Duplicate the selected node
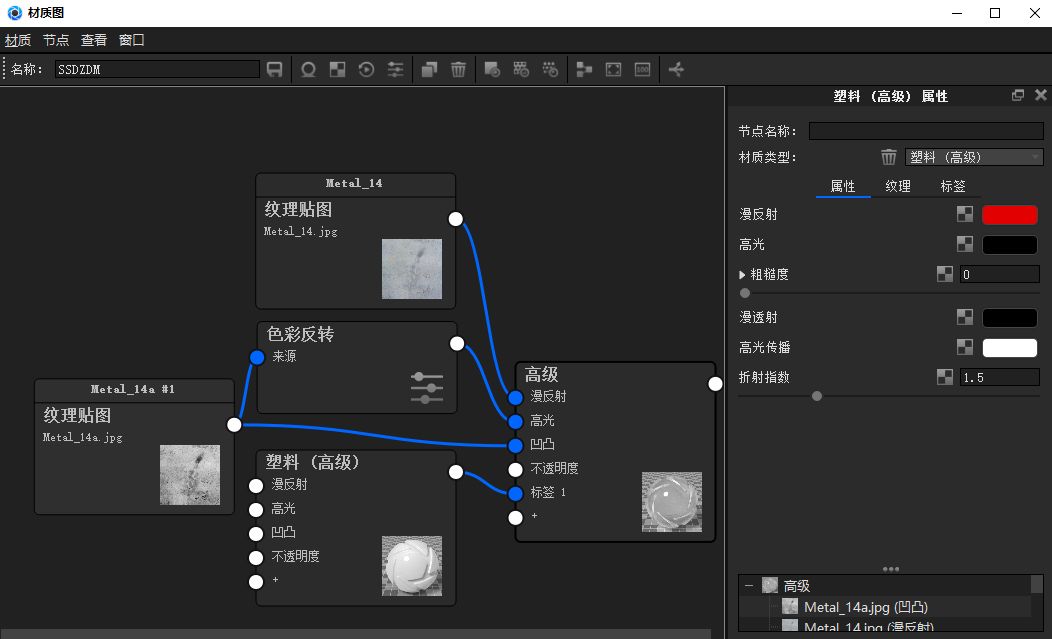The width and height of the screenshot is (1052, 639). coord(429,69)
